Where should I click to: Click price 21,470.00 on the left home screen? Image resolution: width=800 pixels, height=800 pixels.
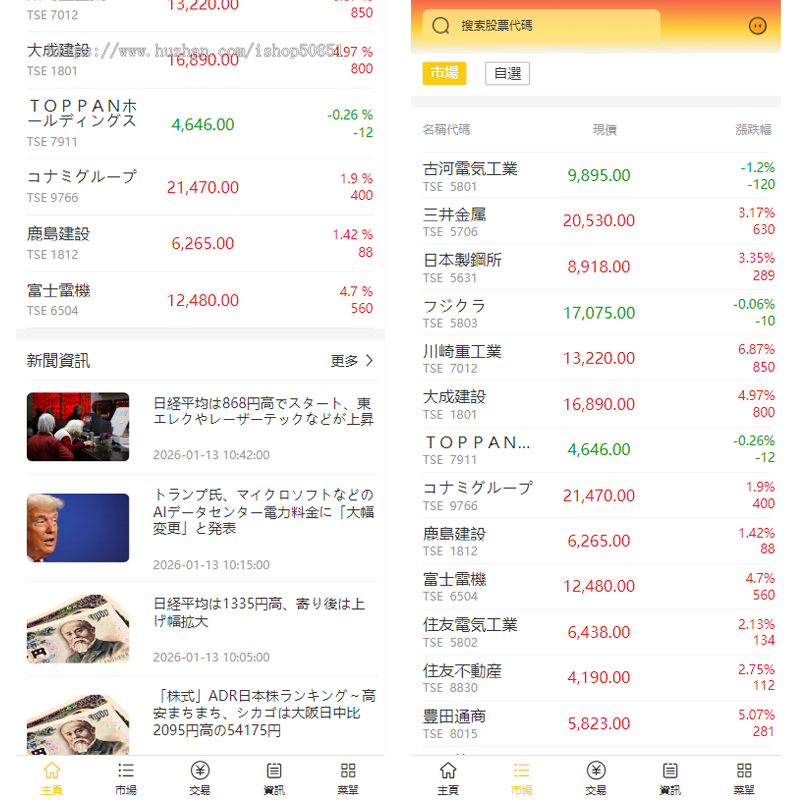[x=203, y=187]
